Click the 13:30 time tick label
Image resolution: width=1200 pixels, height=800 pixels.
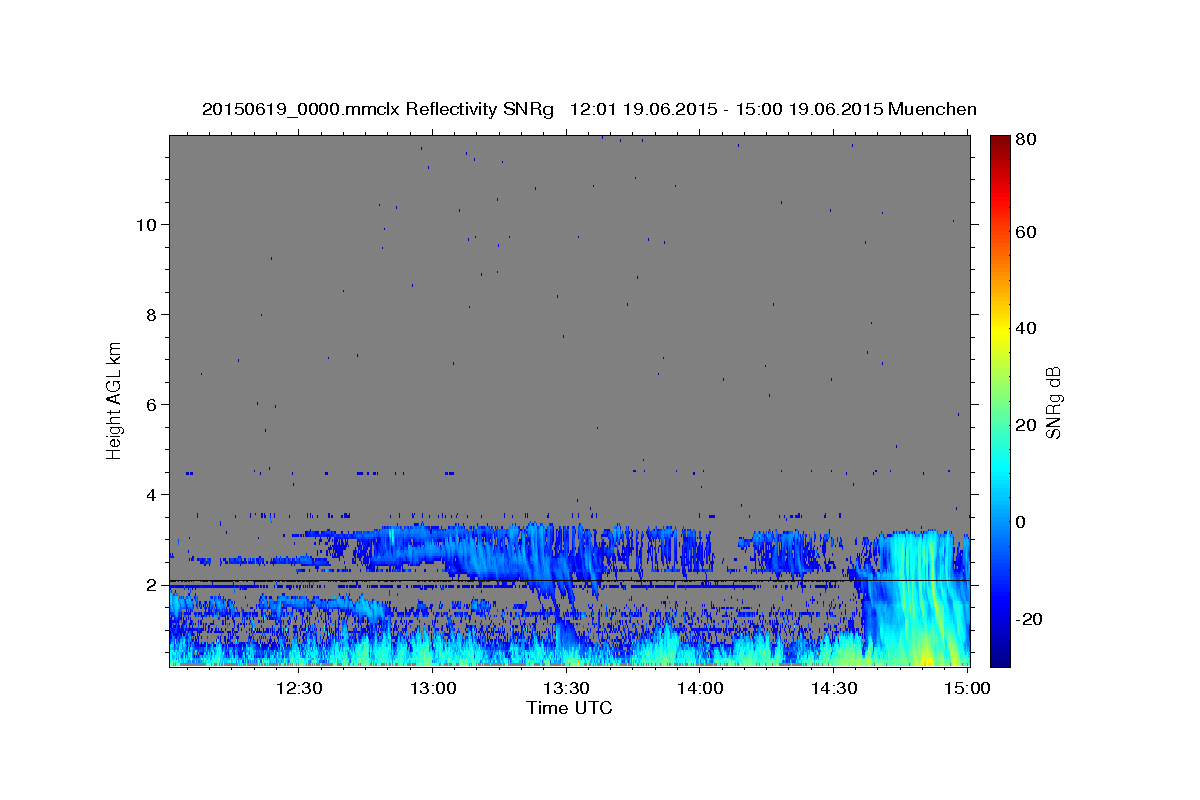pos(566,688)
